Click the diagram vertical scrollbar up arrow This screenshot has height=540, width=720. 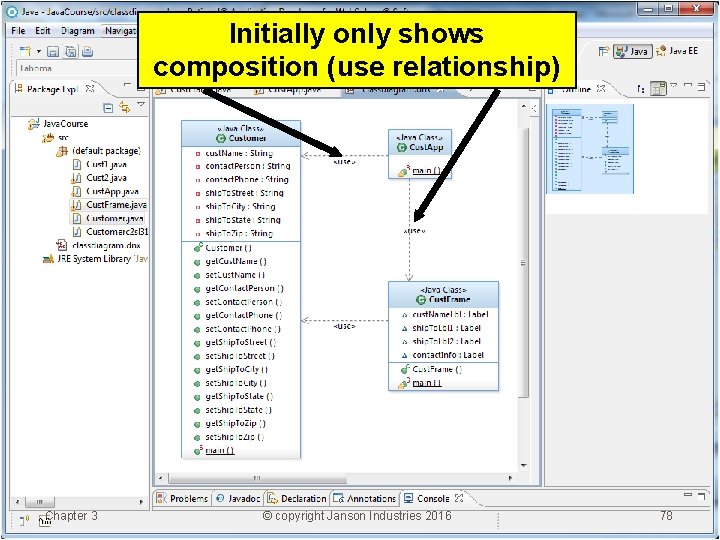pyautogui.click(x=524, y=107)
